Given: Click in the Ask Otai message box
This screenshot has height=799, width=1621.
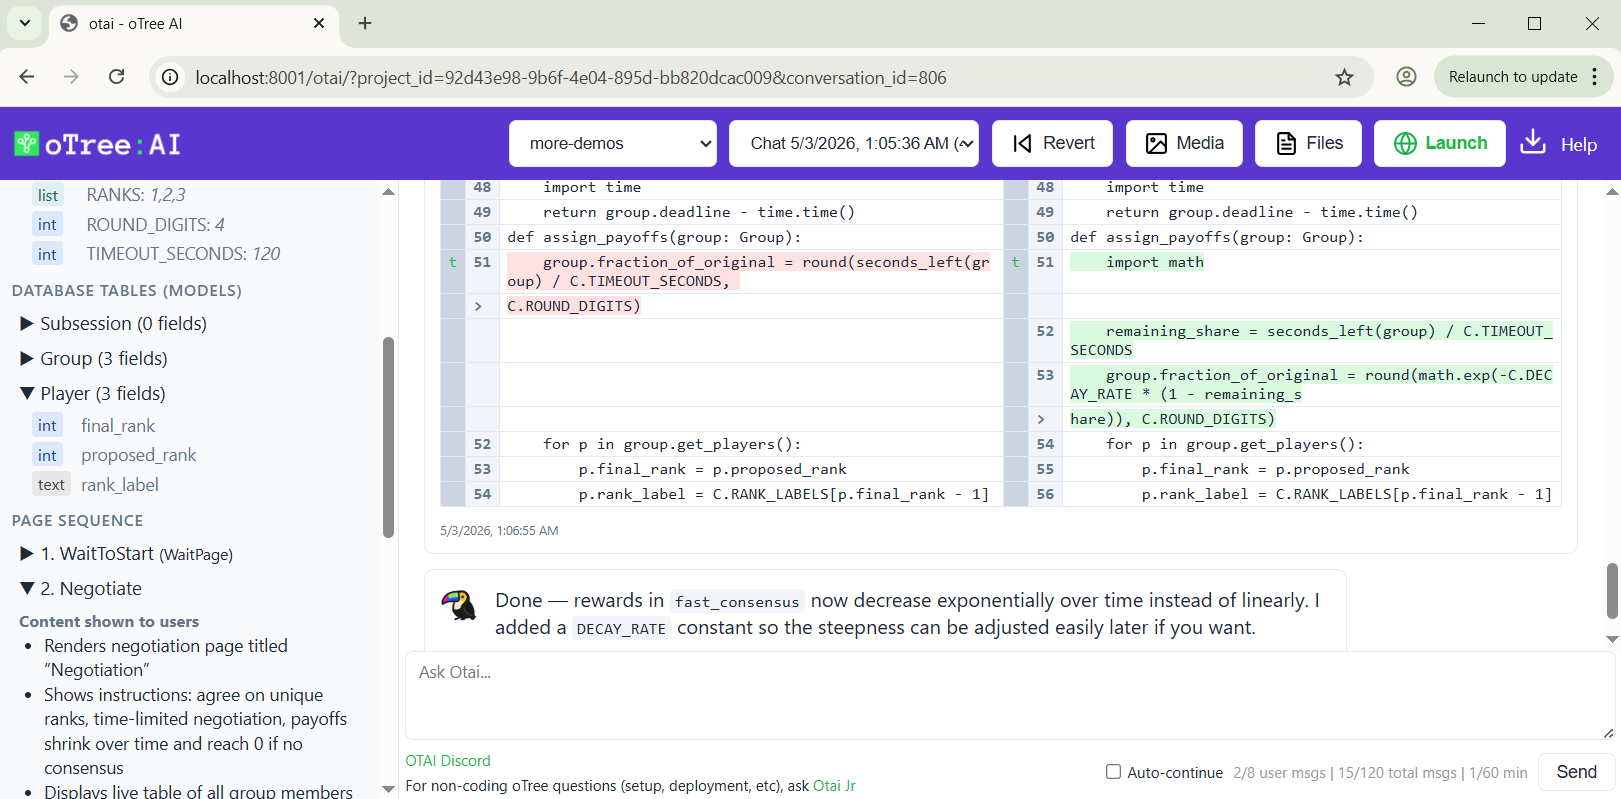Looking at the screenshot, I should pos(1009,696).
